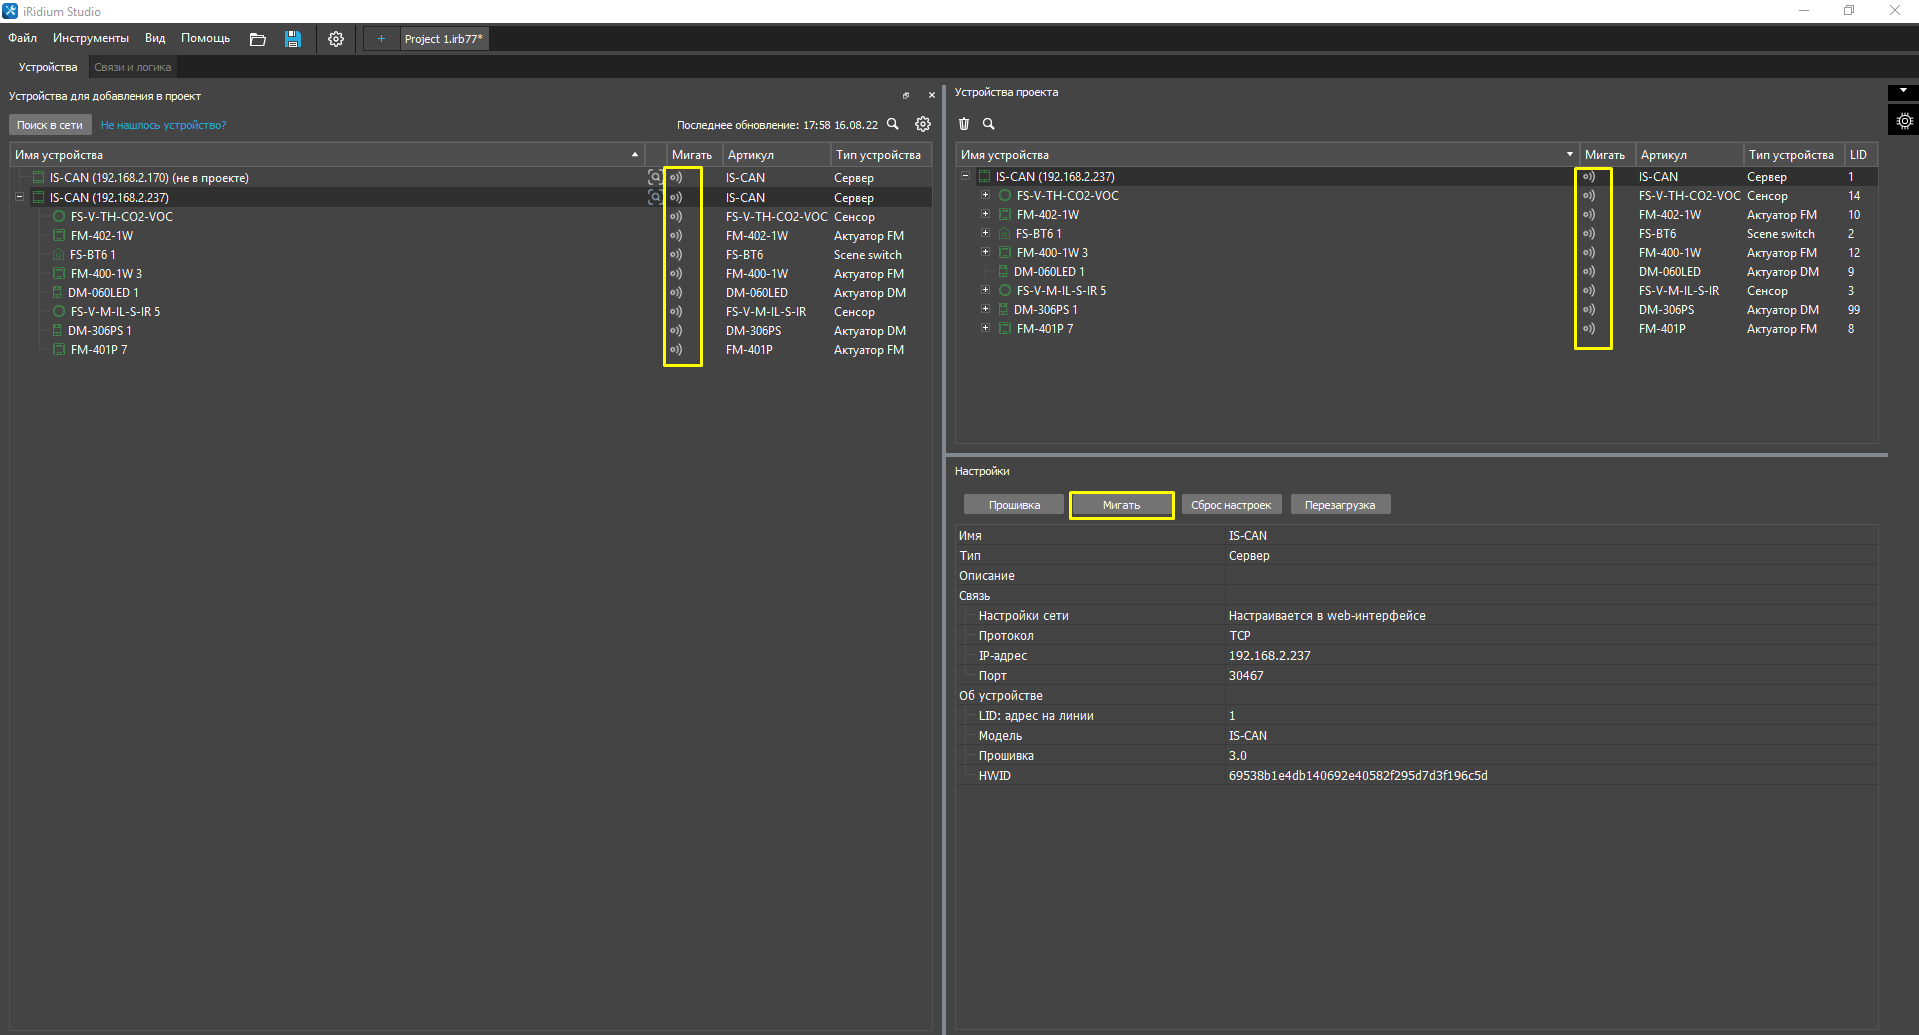
Task: Select FS-BT6 1 in left device list
Action: click(92, 255)
